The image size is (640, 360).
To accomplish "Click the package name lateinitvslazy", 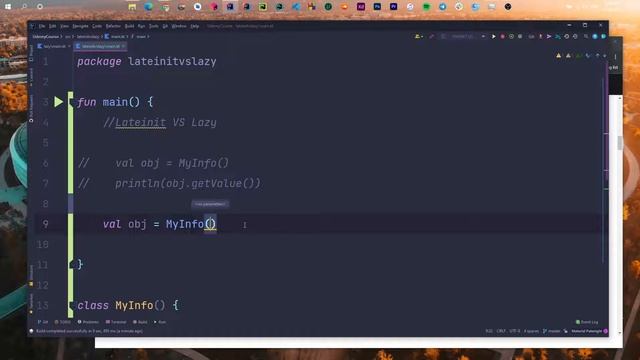I will [x=172, y=62].
